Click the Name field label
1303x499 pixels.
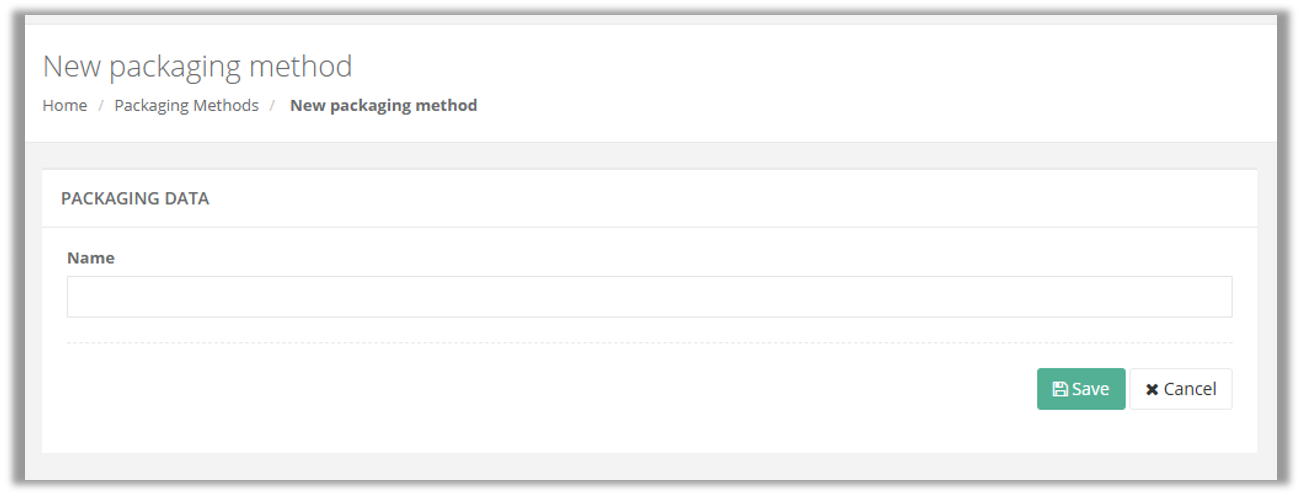click(x=91, y=258)
